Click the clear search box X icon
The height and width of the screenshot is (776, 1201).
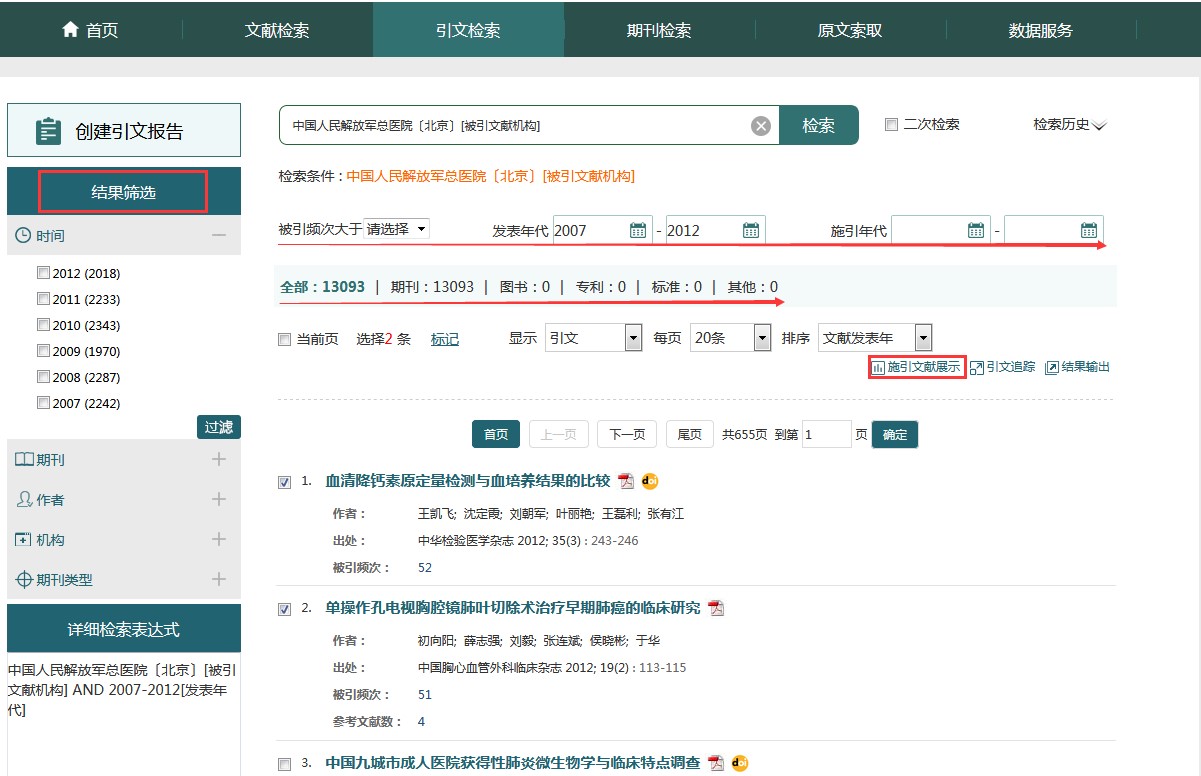pos(761,126)
